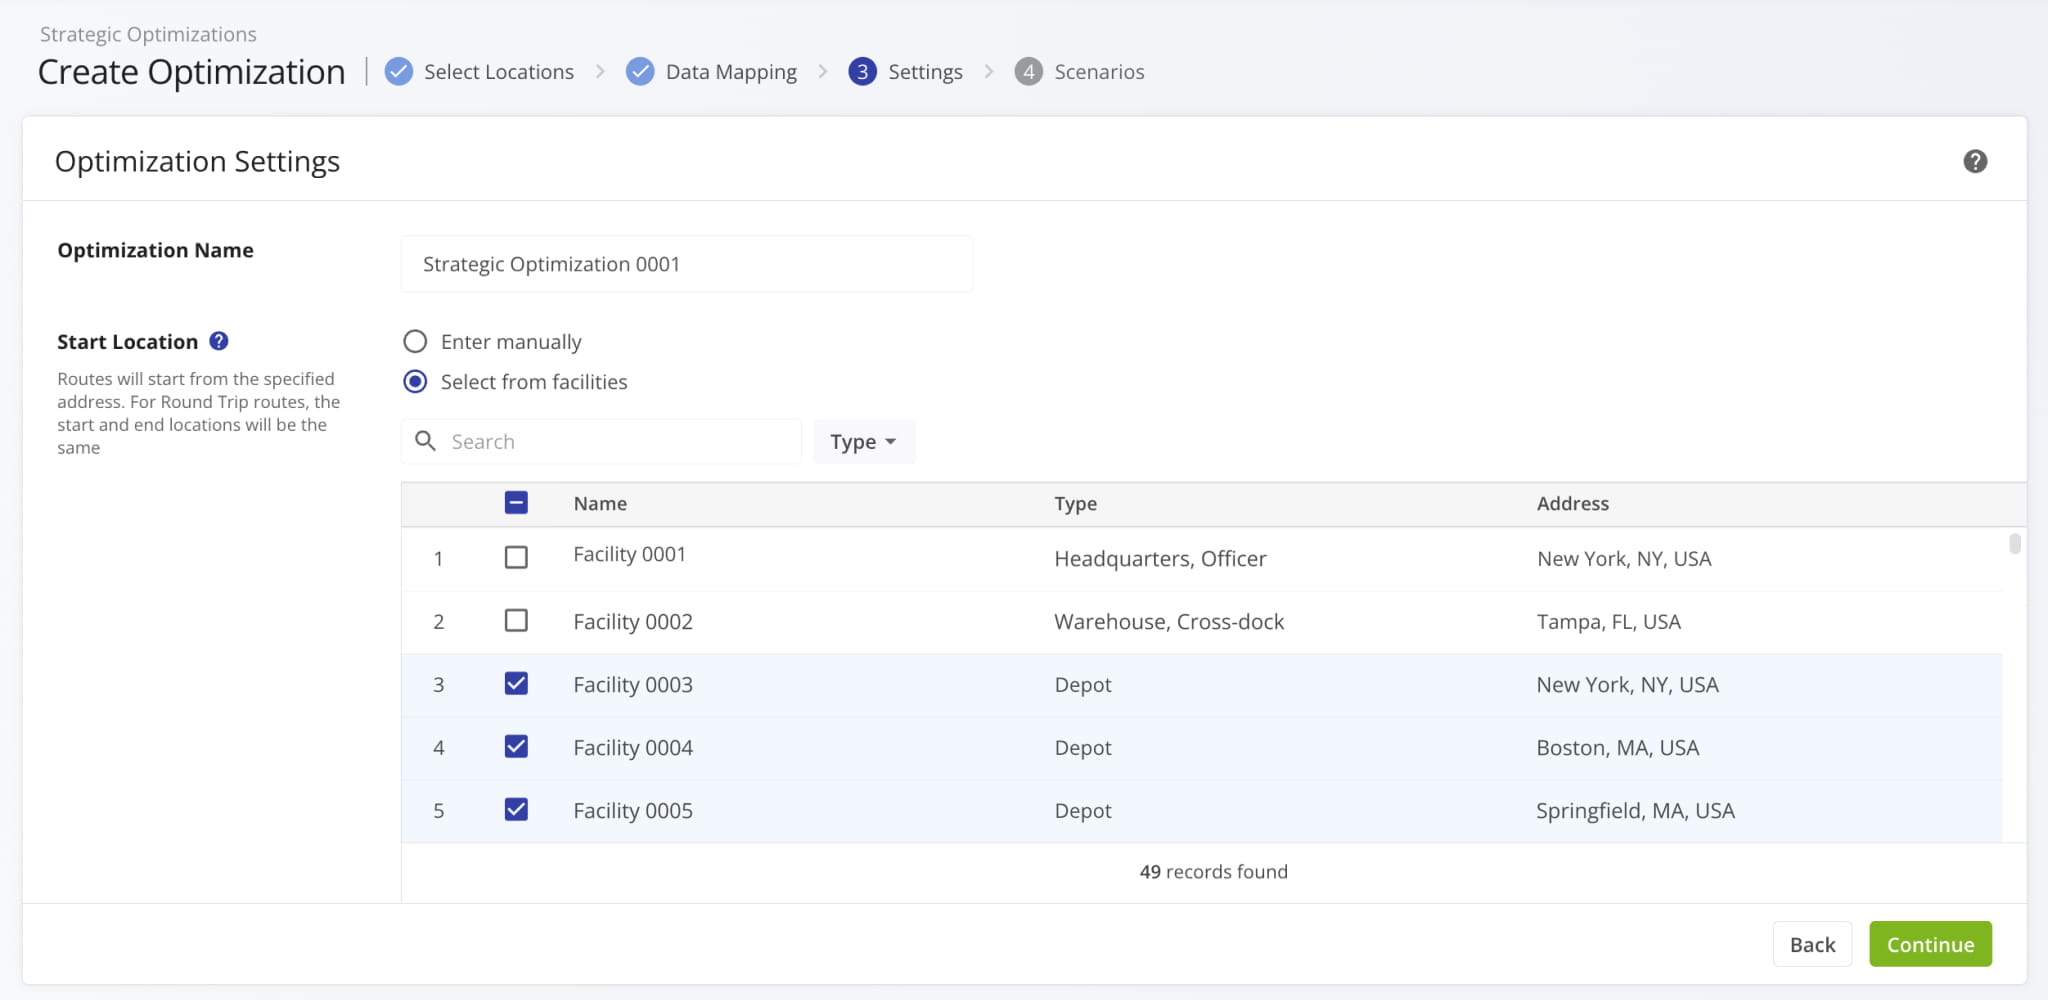This screenshot has width=2048, height=1000.
Task: Click the step 4 Scenarios circle icon
Action: [x=1028, y=72]
